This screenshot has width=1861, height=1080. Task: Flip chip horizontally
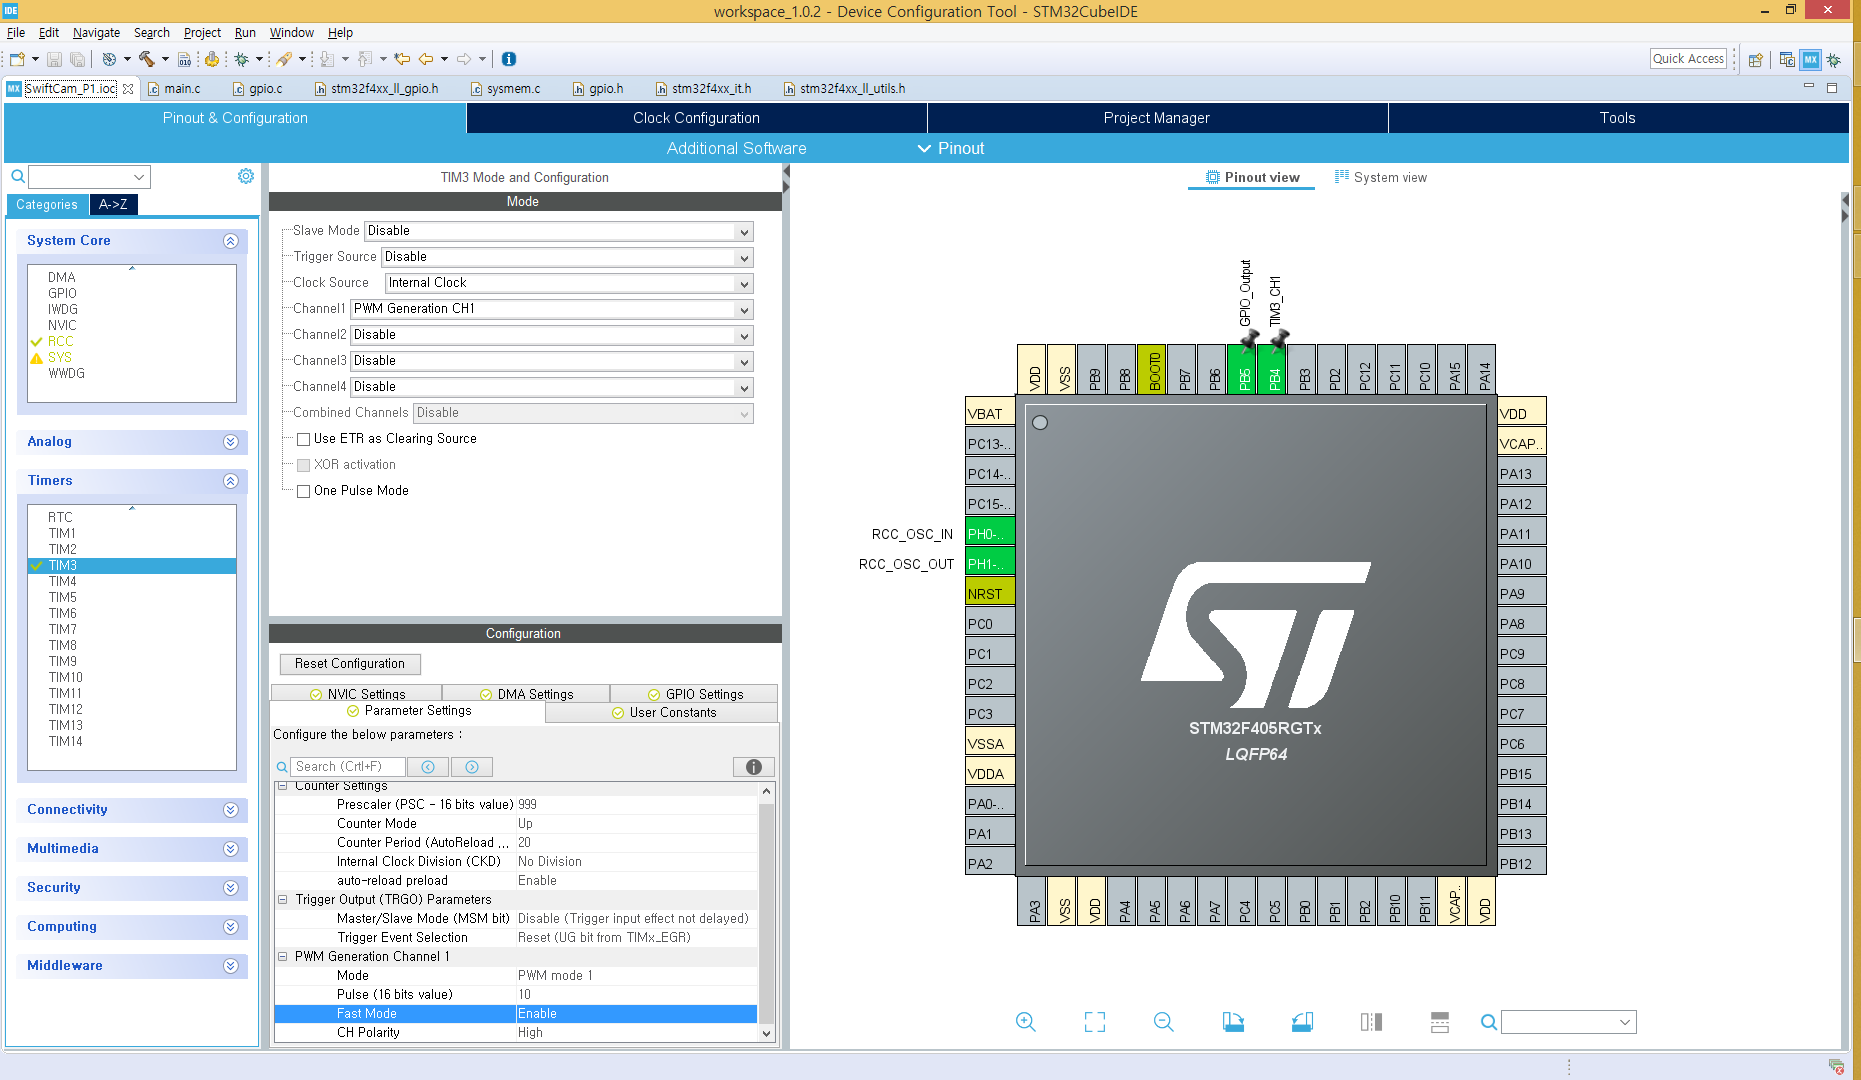click(1371, 1021)
